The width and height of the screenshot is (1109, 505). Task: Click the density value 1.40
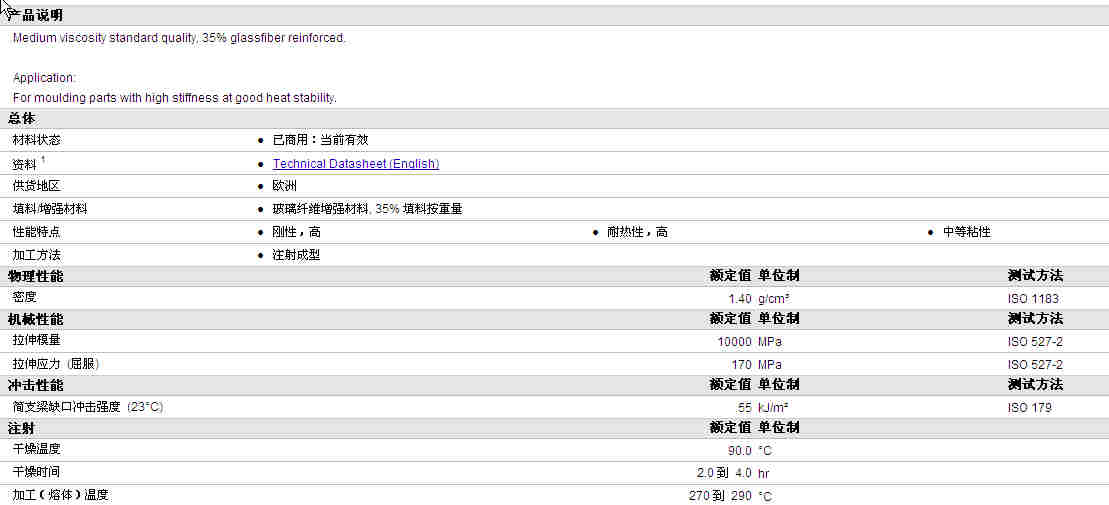[x=740, y=299]
